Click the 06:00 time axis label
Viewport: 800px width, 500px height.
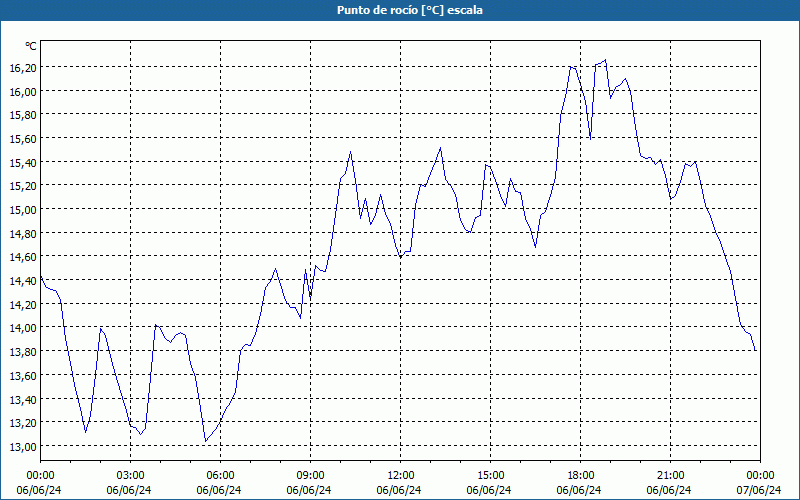[220, 476]
